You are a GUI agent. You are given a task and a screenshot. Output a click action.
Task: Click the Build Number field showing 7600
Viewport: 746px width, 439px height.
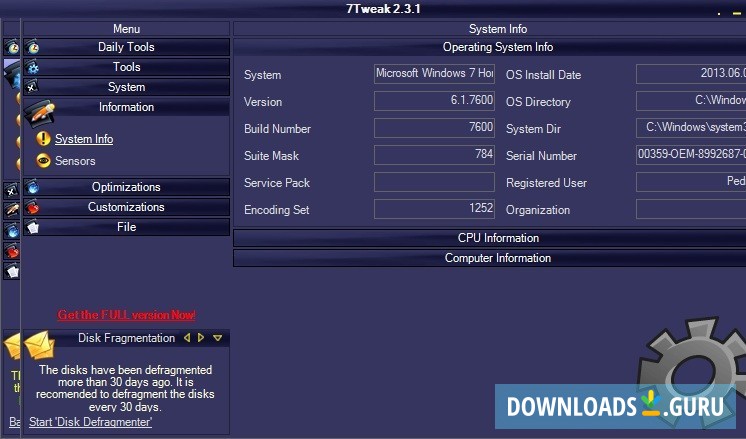point(434,128)
